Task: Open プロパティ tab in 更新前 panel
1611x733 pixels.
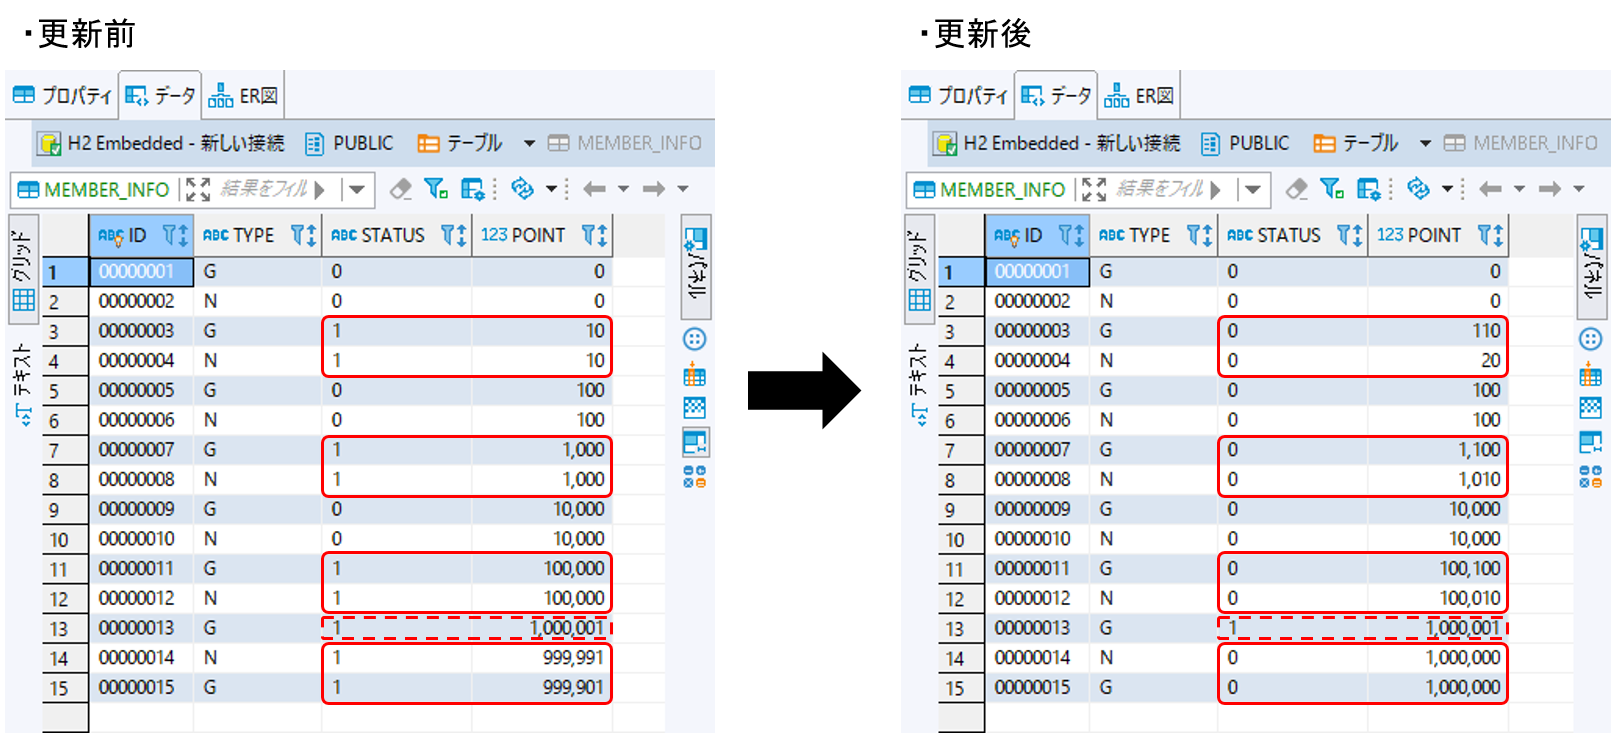Action: [x=62, y=96]
